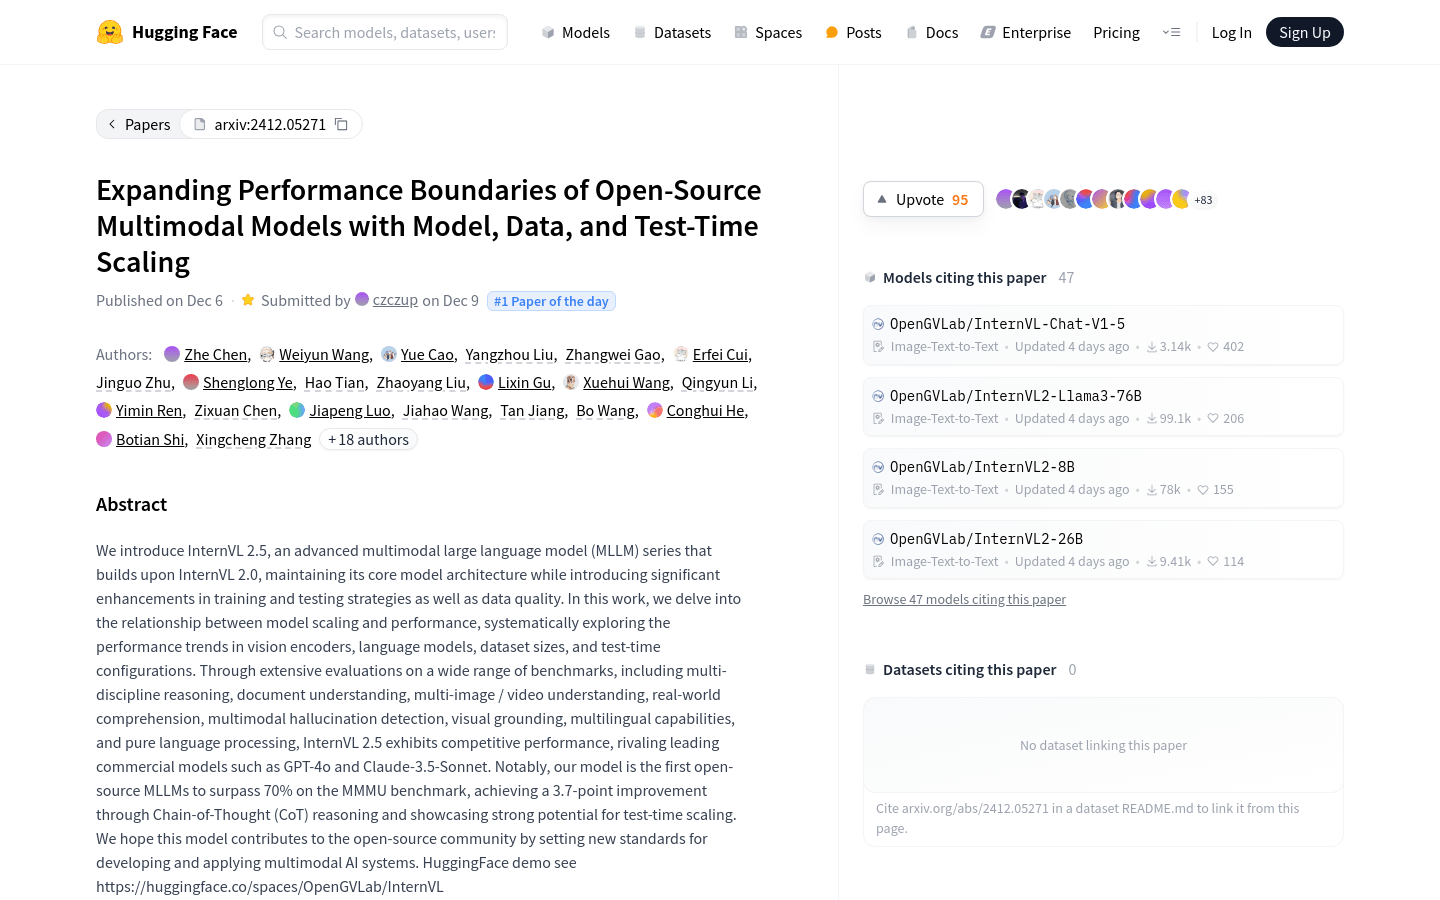Open the Pricing navigation item
The image size is (1440, 900).
click(x=1116, y=33)
